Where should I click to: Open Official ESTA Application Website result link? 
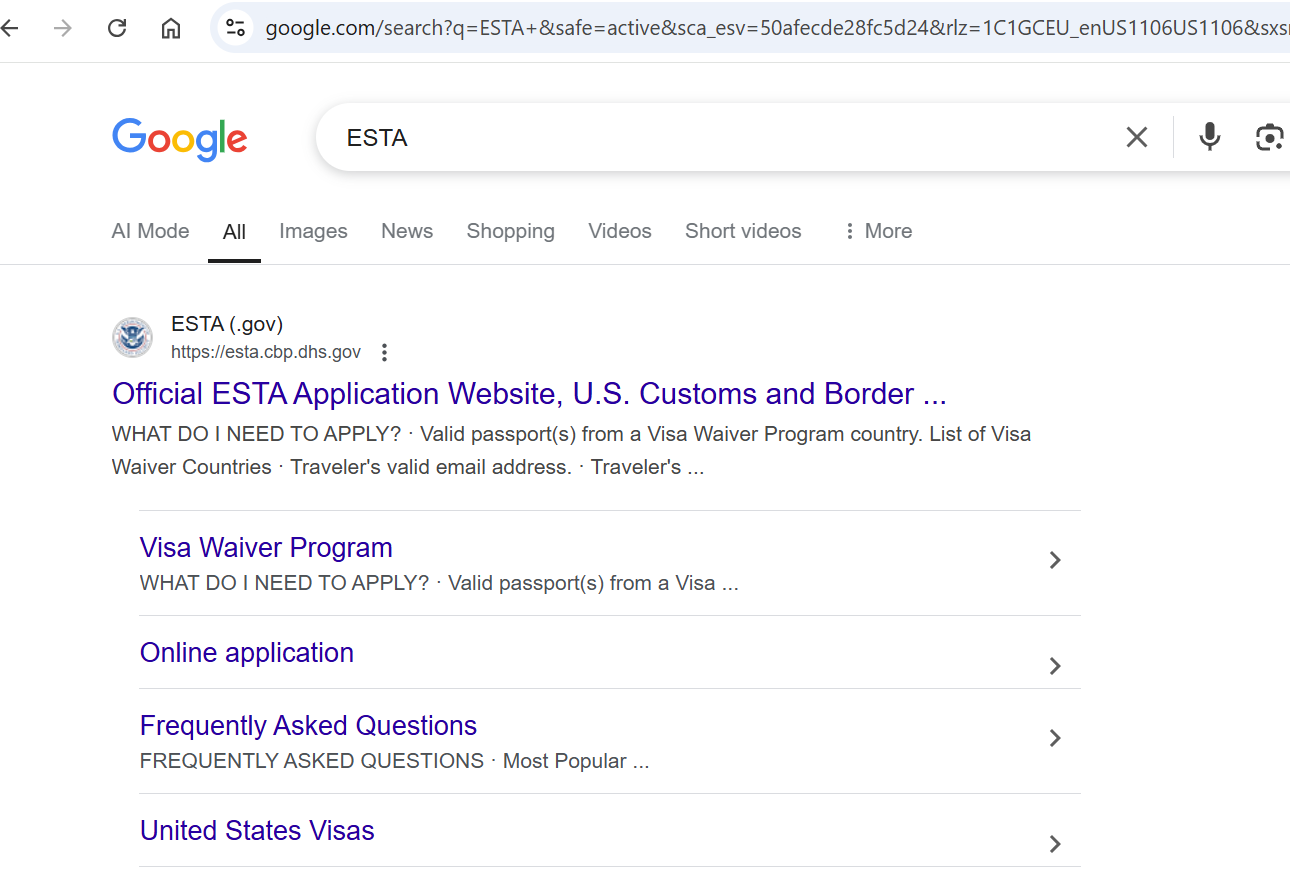[x=529, y=394]
